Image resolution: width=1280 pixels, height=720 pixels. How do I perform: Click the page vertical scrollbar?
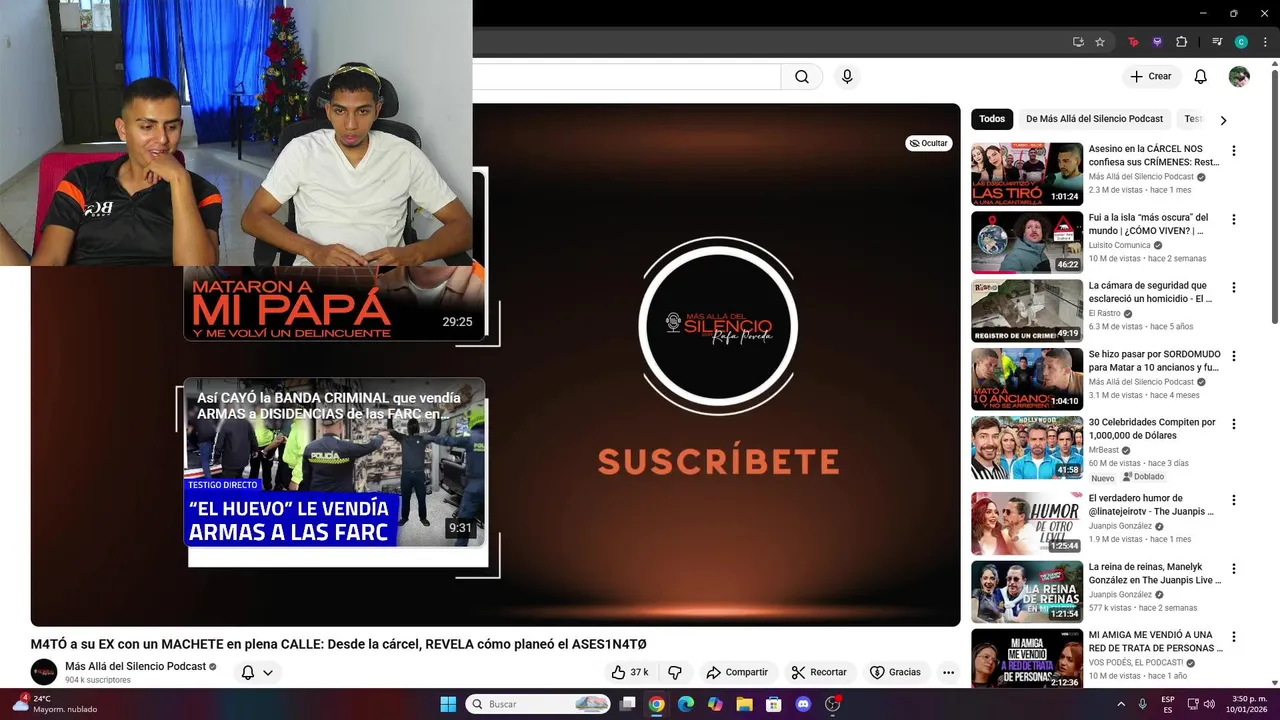[1274, 195]
